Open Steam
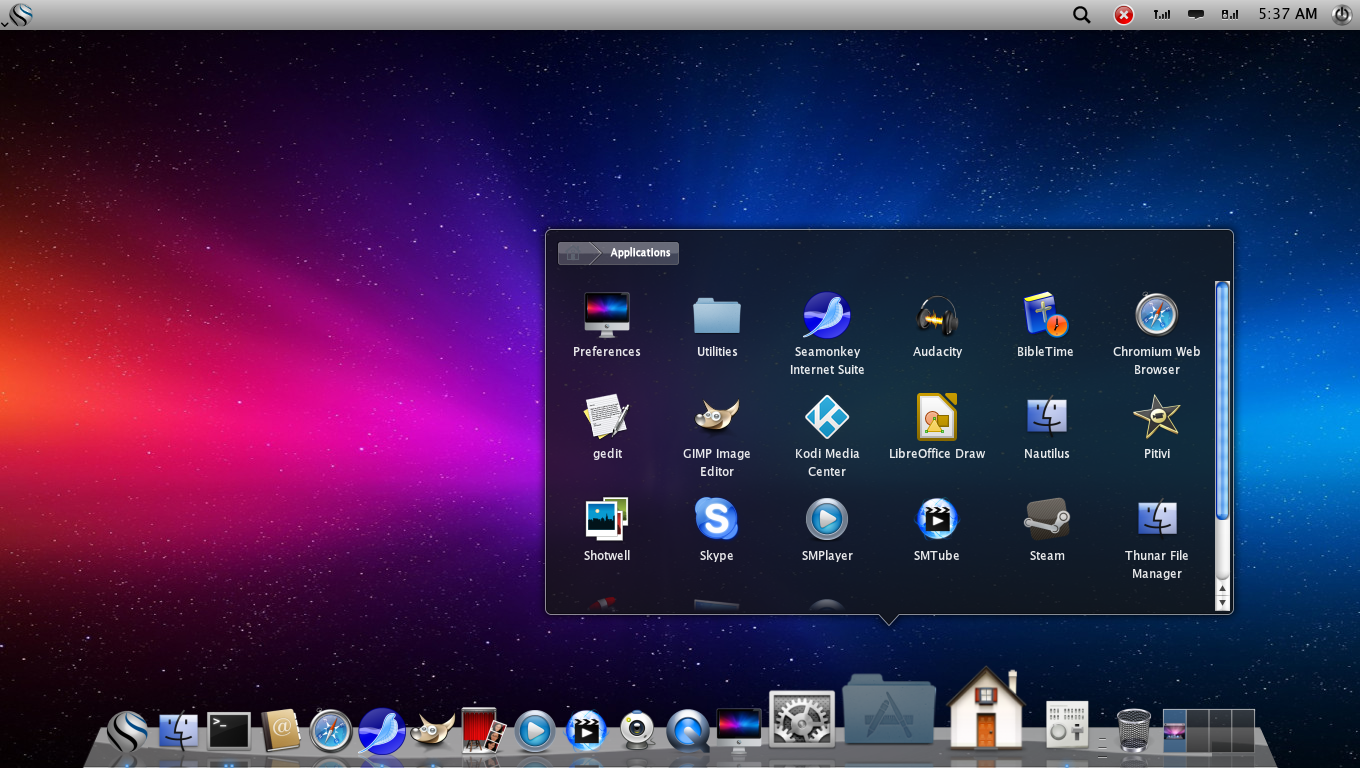The image size is (1360, 768). click(x=1047, y=529)
